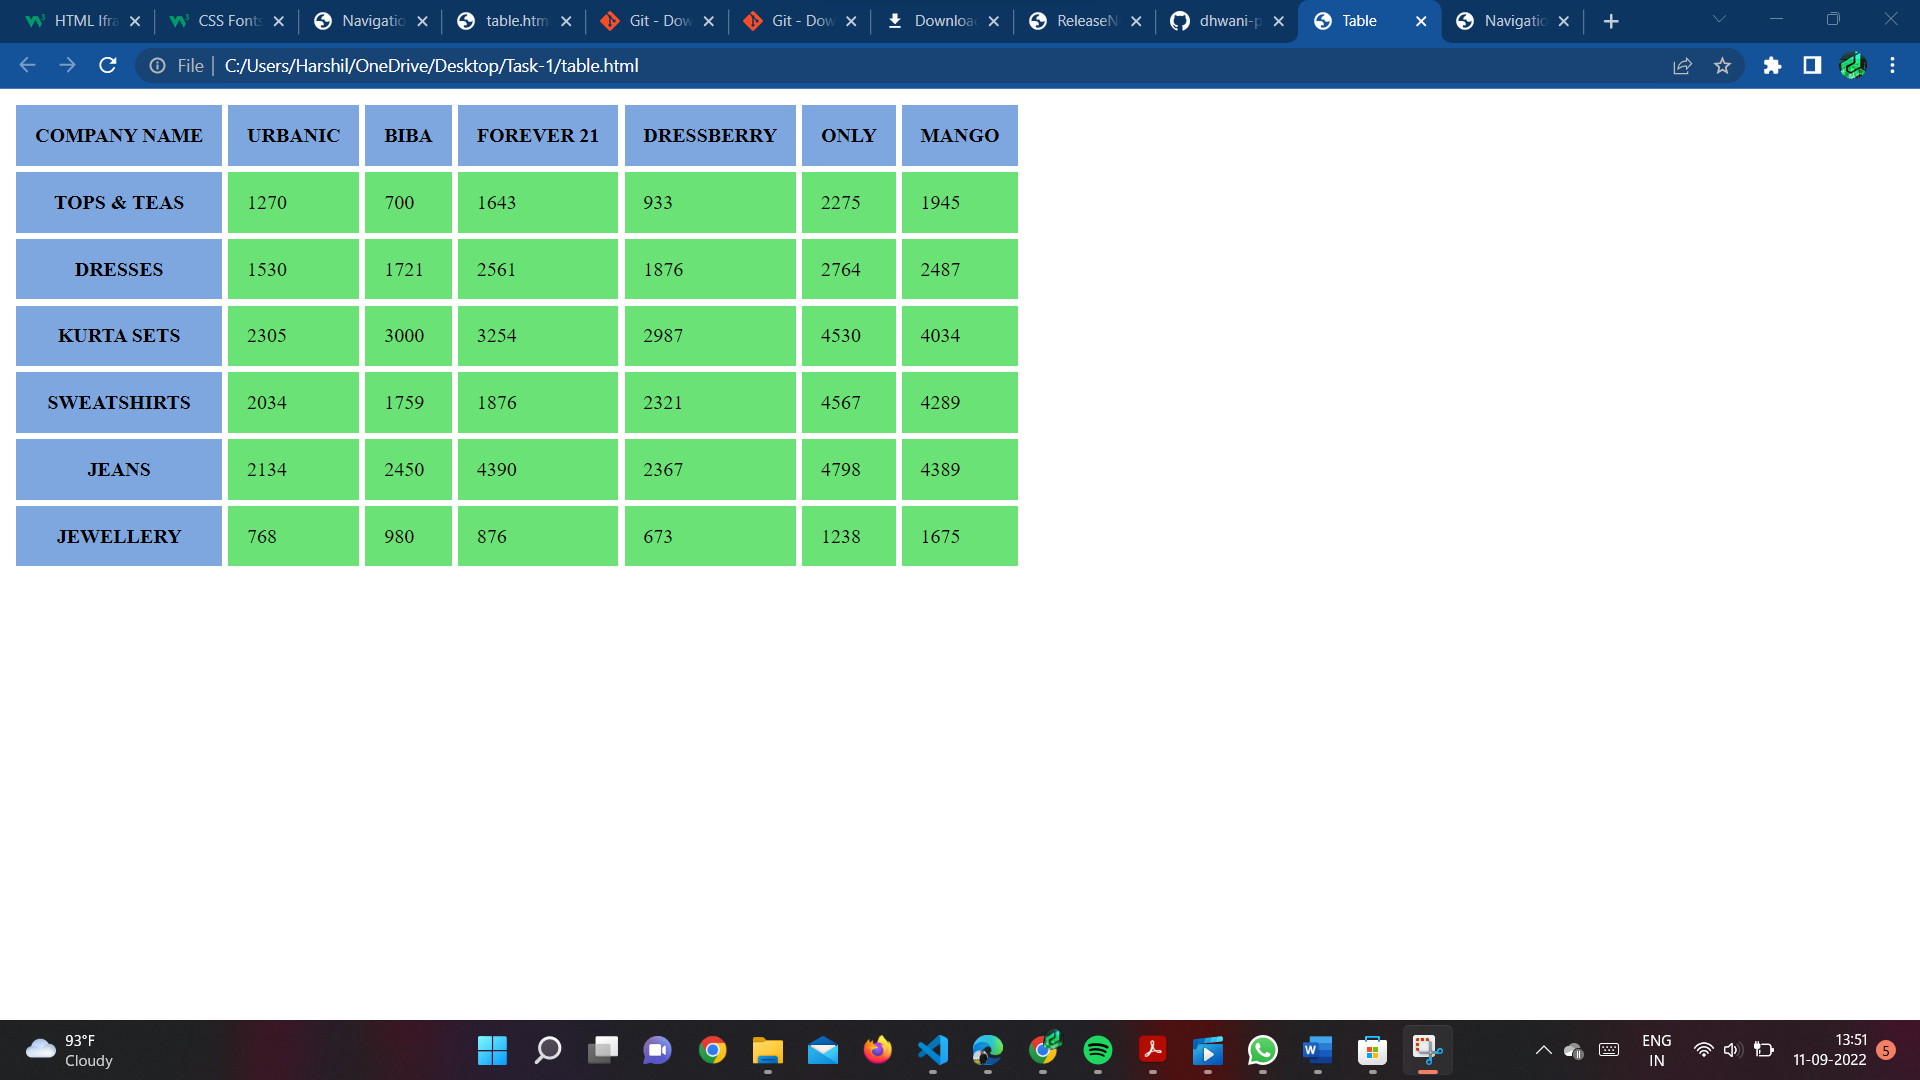Share the current page
This screenshot has height=1080, width=1920.
click(x=1683, y=66)
